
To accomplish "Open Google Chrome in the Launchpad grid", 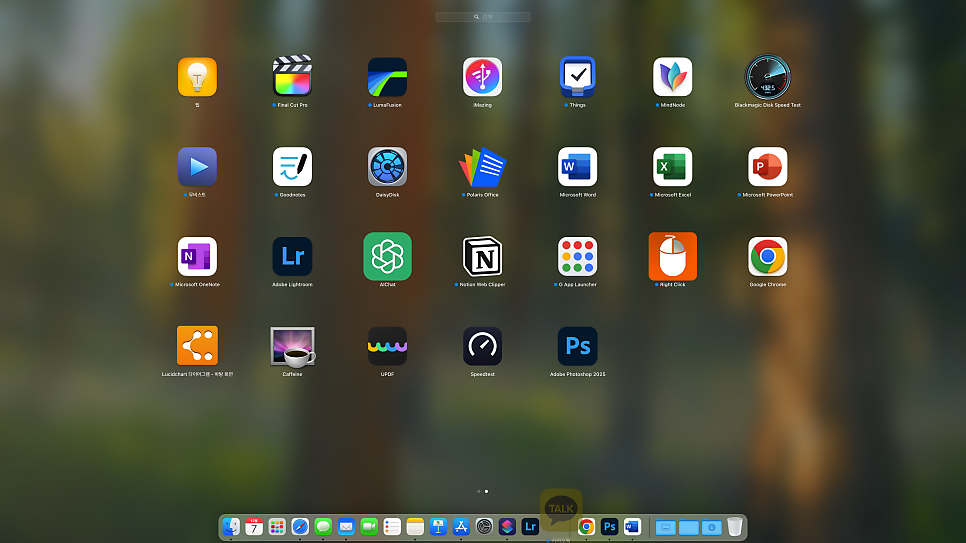I will 768,256.
